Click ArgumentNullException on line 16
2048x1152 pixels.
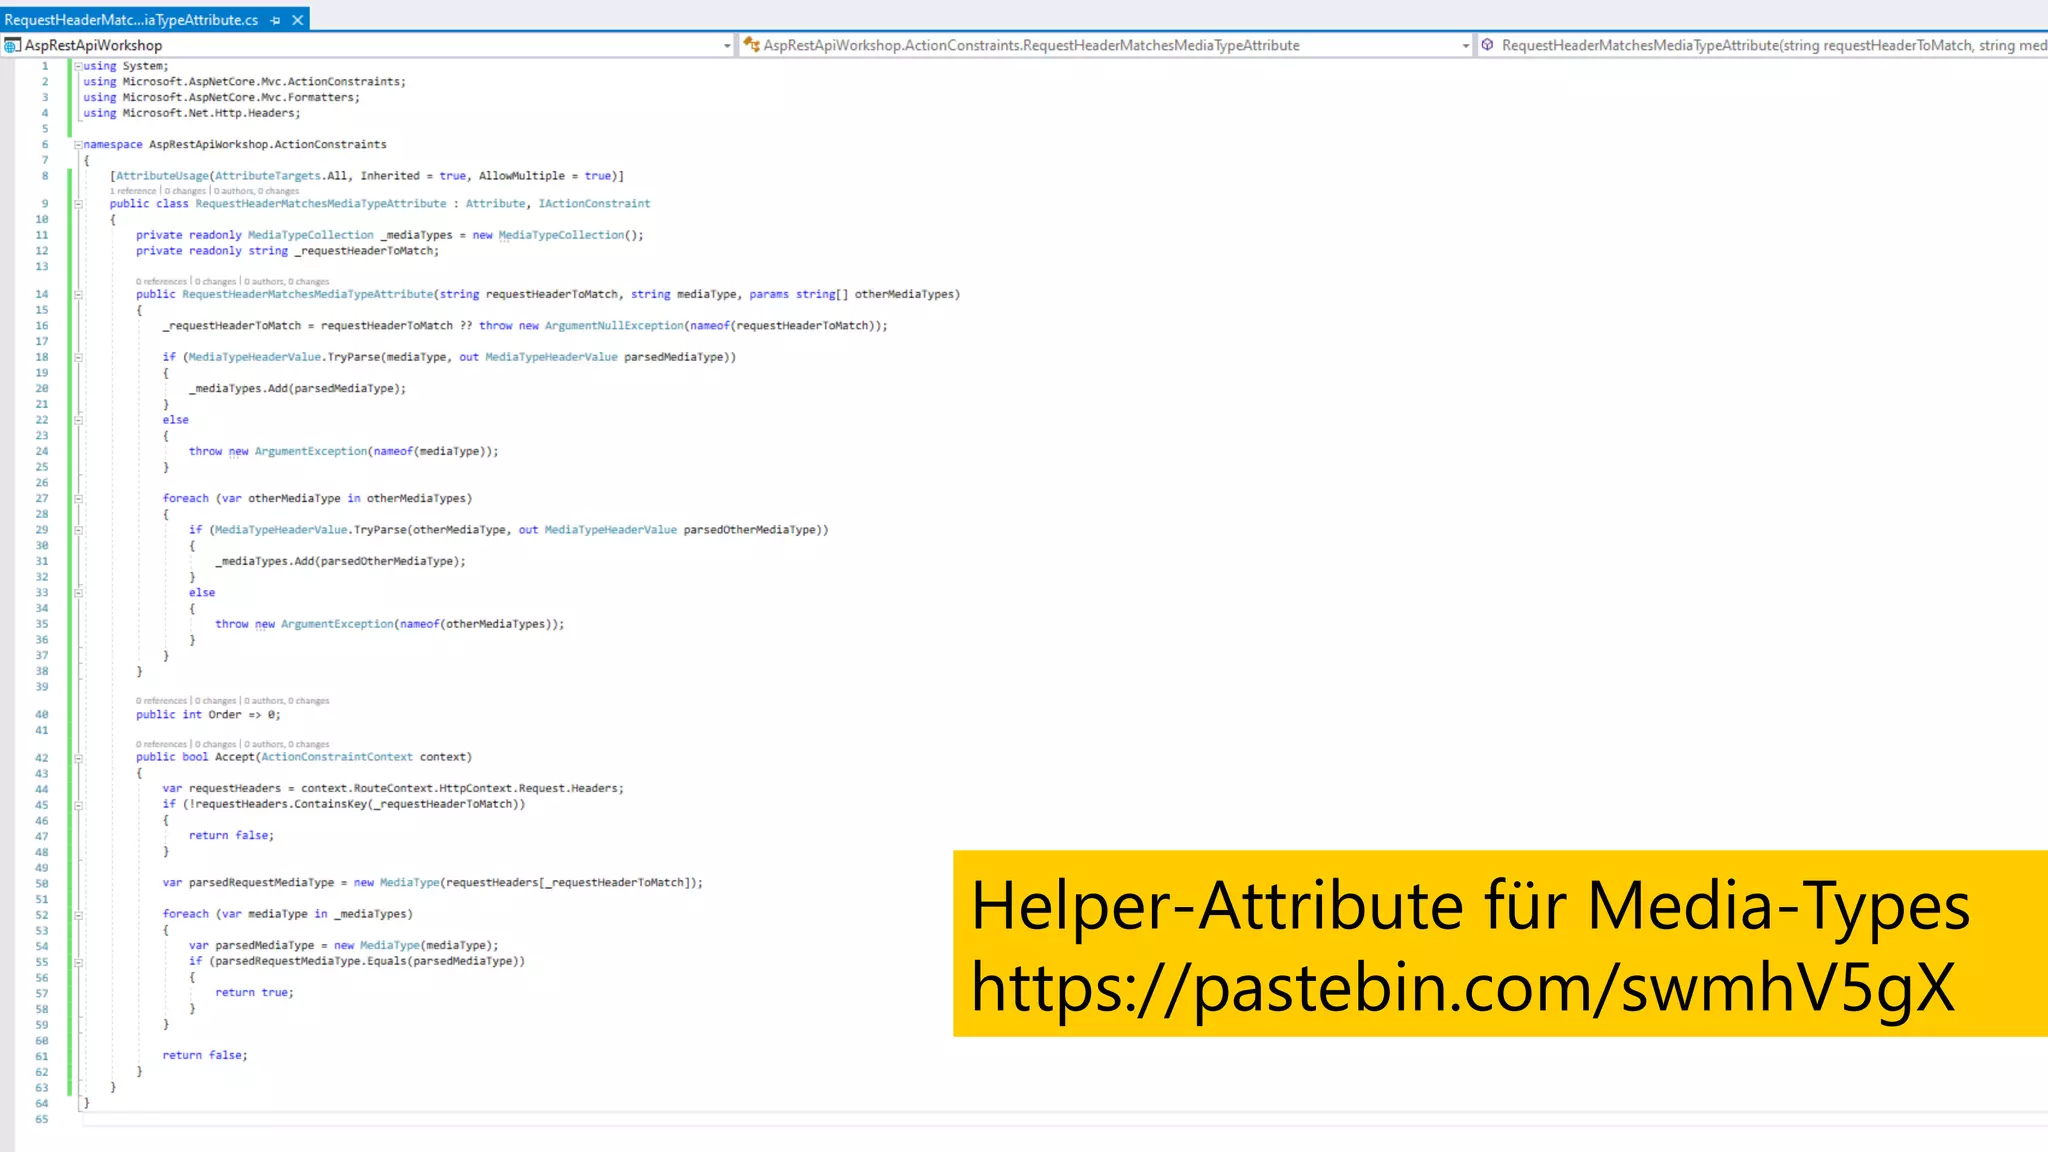(x=614, y=326)
